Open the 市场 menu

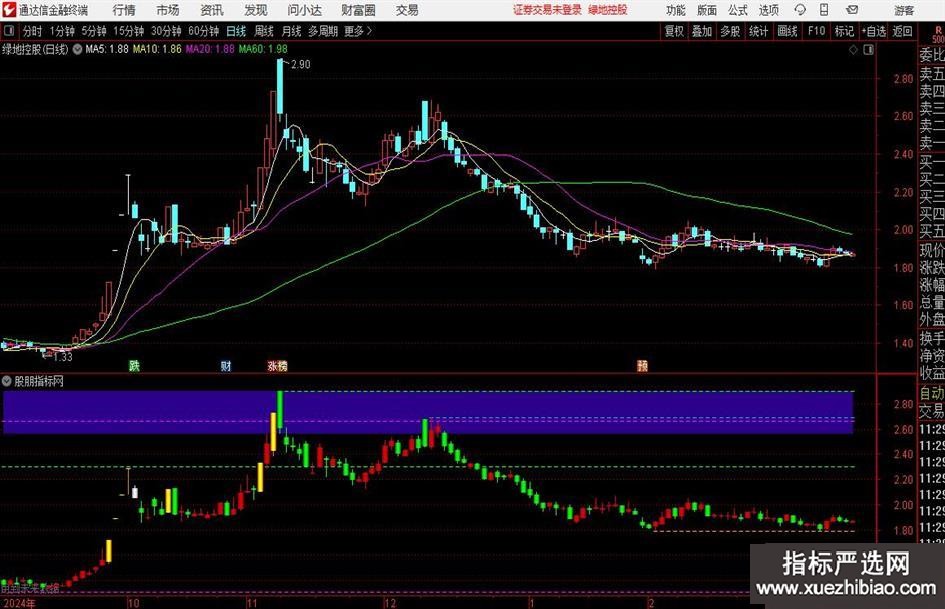pos(168,10)
